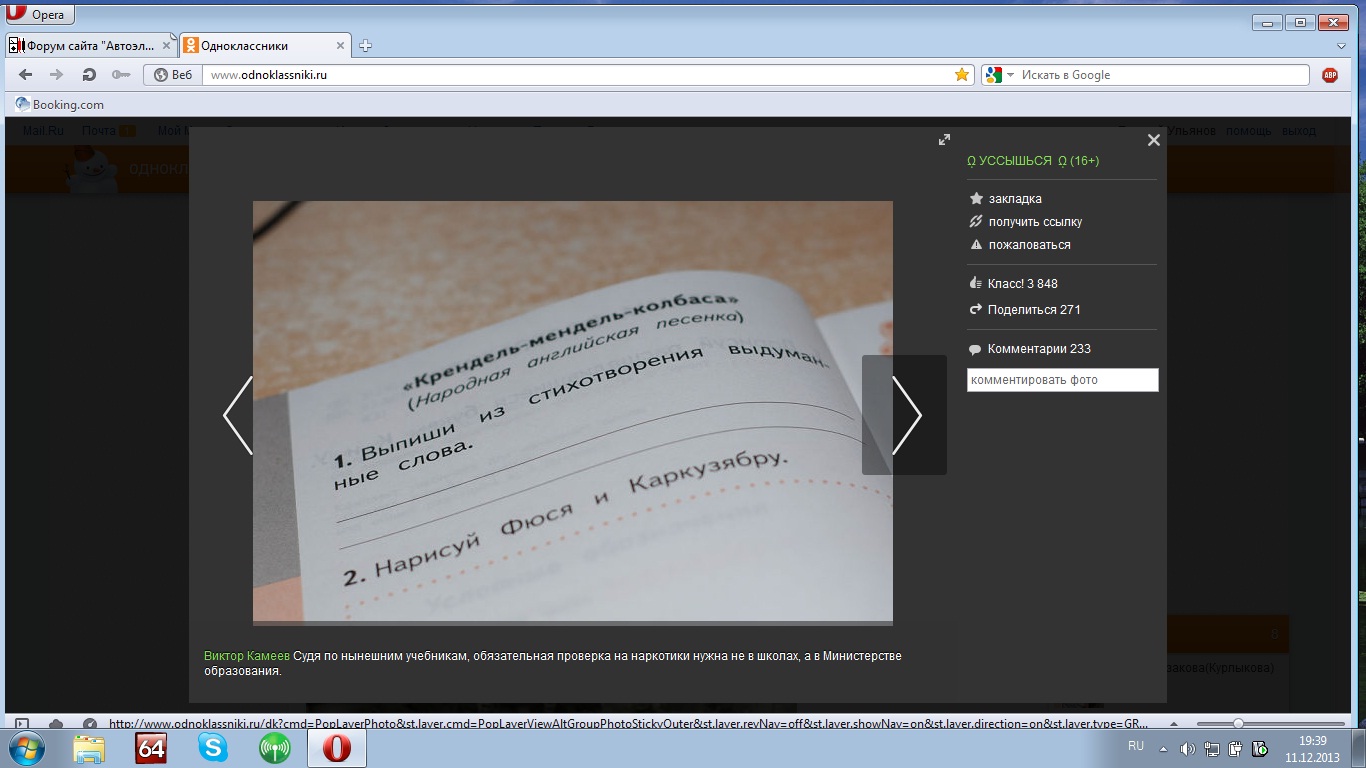Image resolution: width=1366 pixels, height=768 pixels.
Task: Report photo via пожаловаться
Action: point(1020,245)
